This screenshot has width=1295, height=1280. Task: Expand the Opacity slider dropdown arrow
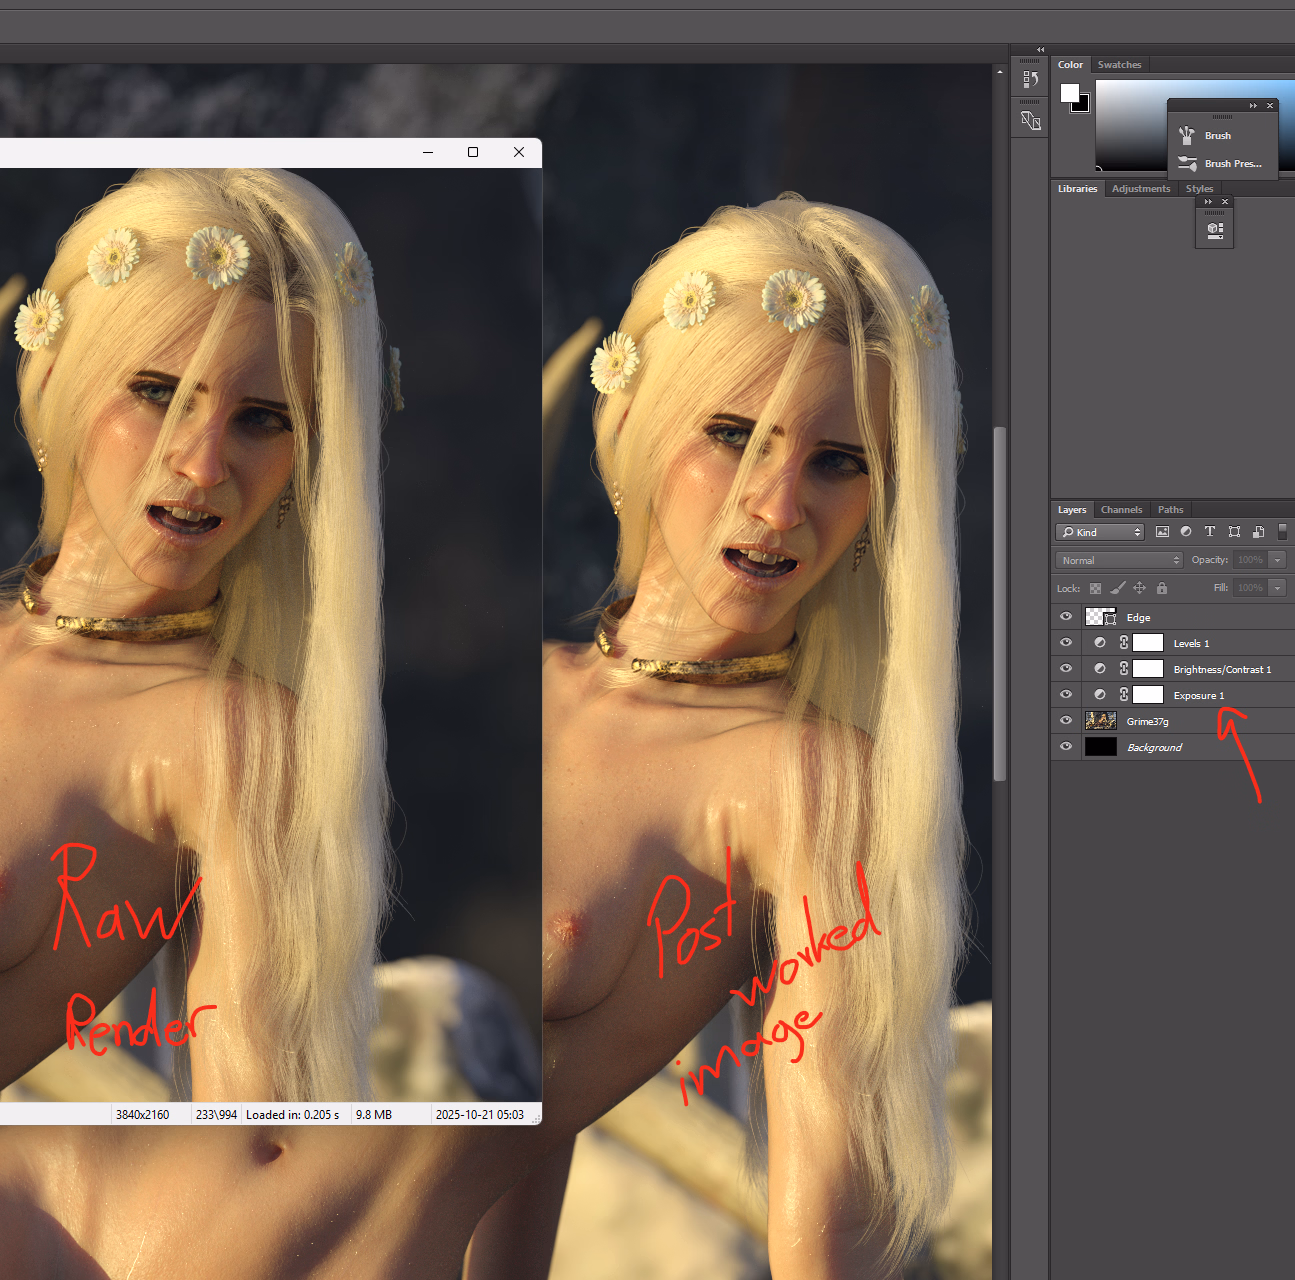point(1277,560)
